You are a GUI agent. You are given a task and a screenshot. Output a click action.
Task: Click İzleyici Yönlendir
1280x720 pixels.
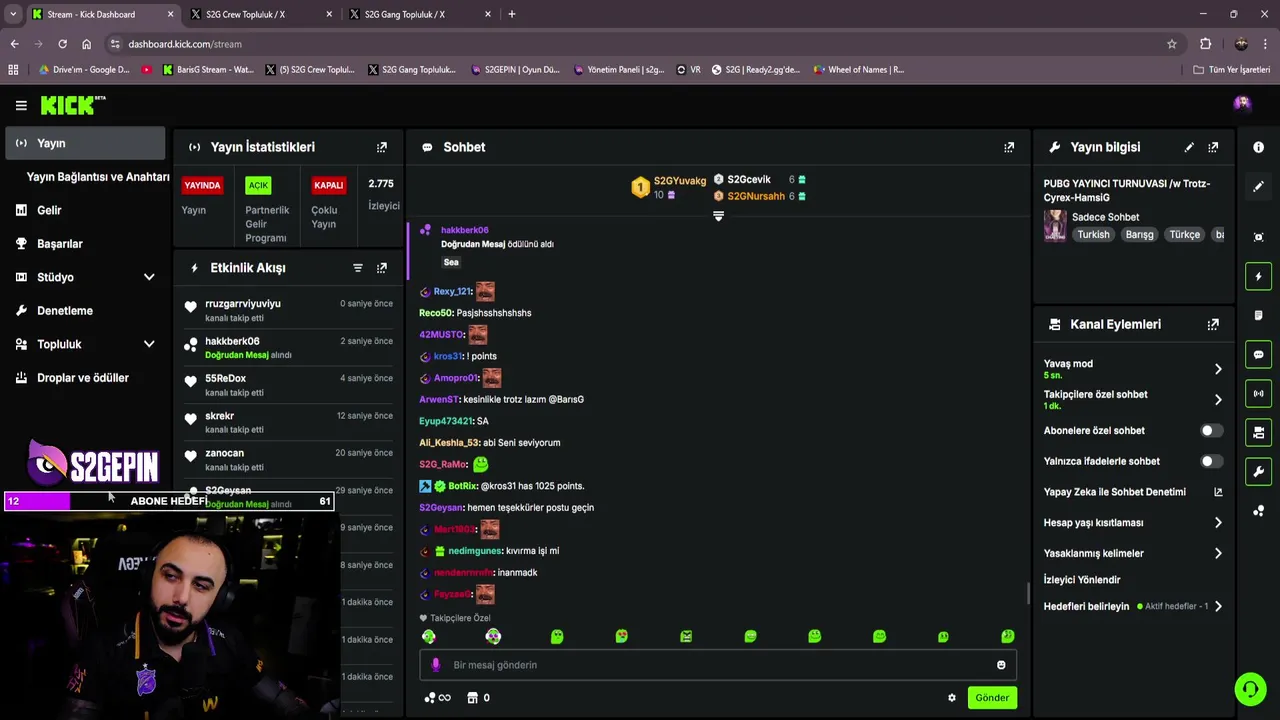pyautogui.click(x=1081, y=580)
